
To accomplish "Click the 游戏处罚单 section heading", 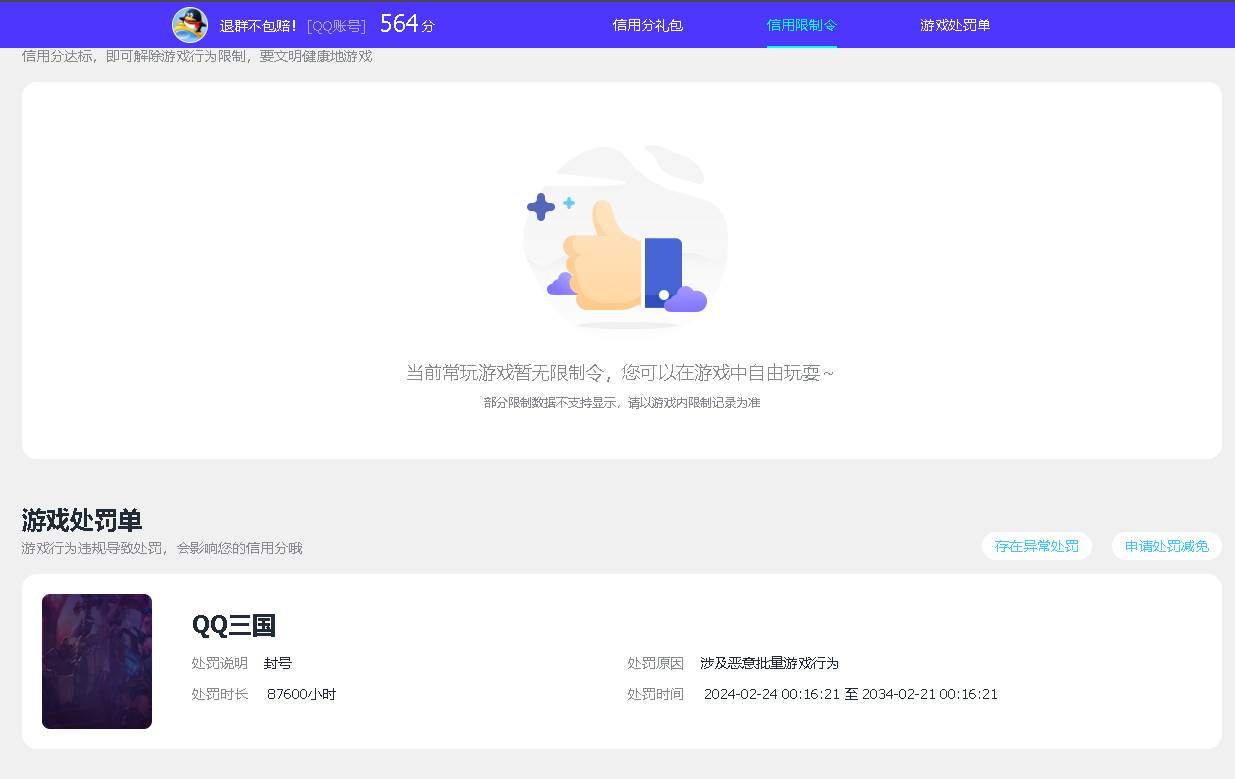I will [x=81, y=521].
